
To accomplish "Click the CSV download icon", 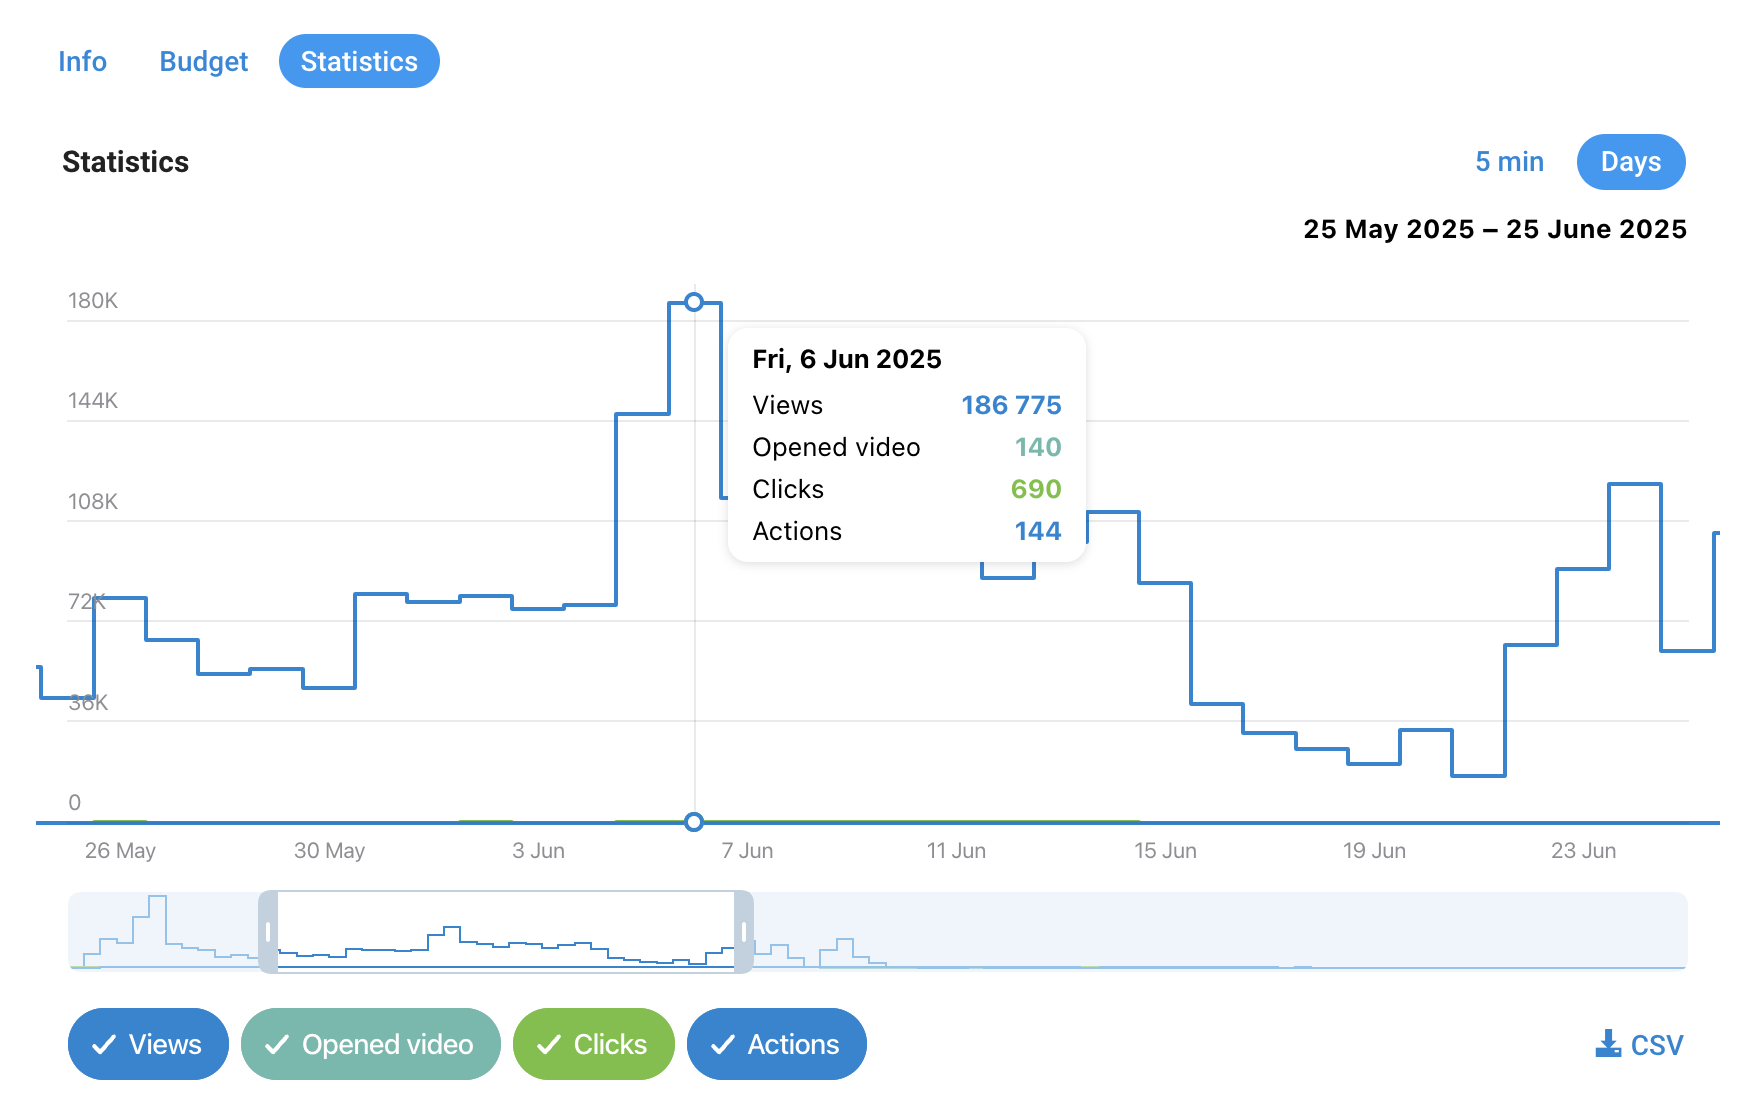I will (x=1608, y=1044).
